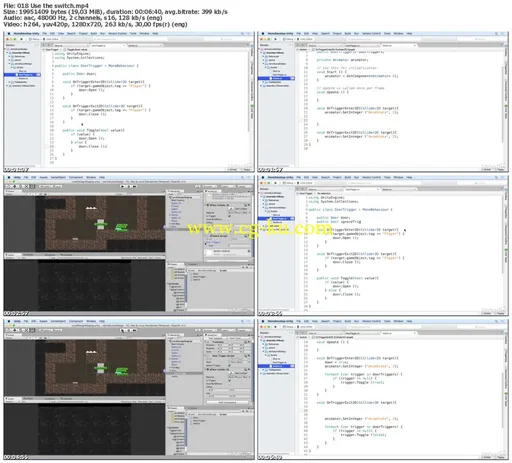Open File menu in first DoorTrigger code frame
The width and height of the screenshot is (512, 463).
[x=44, y=33]
